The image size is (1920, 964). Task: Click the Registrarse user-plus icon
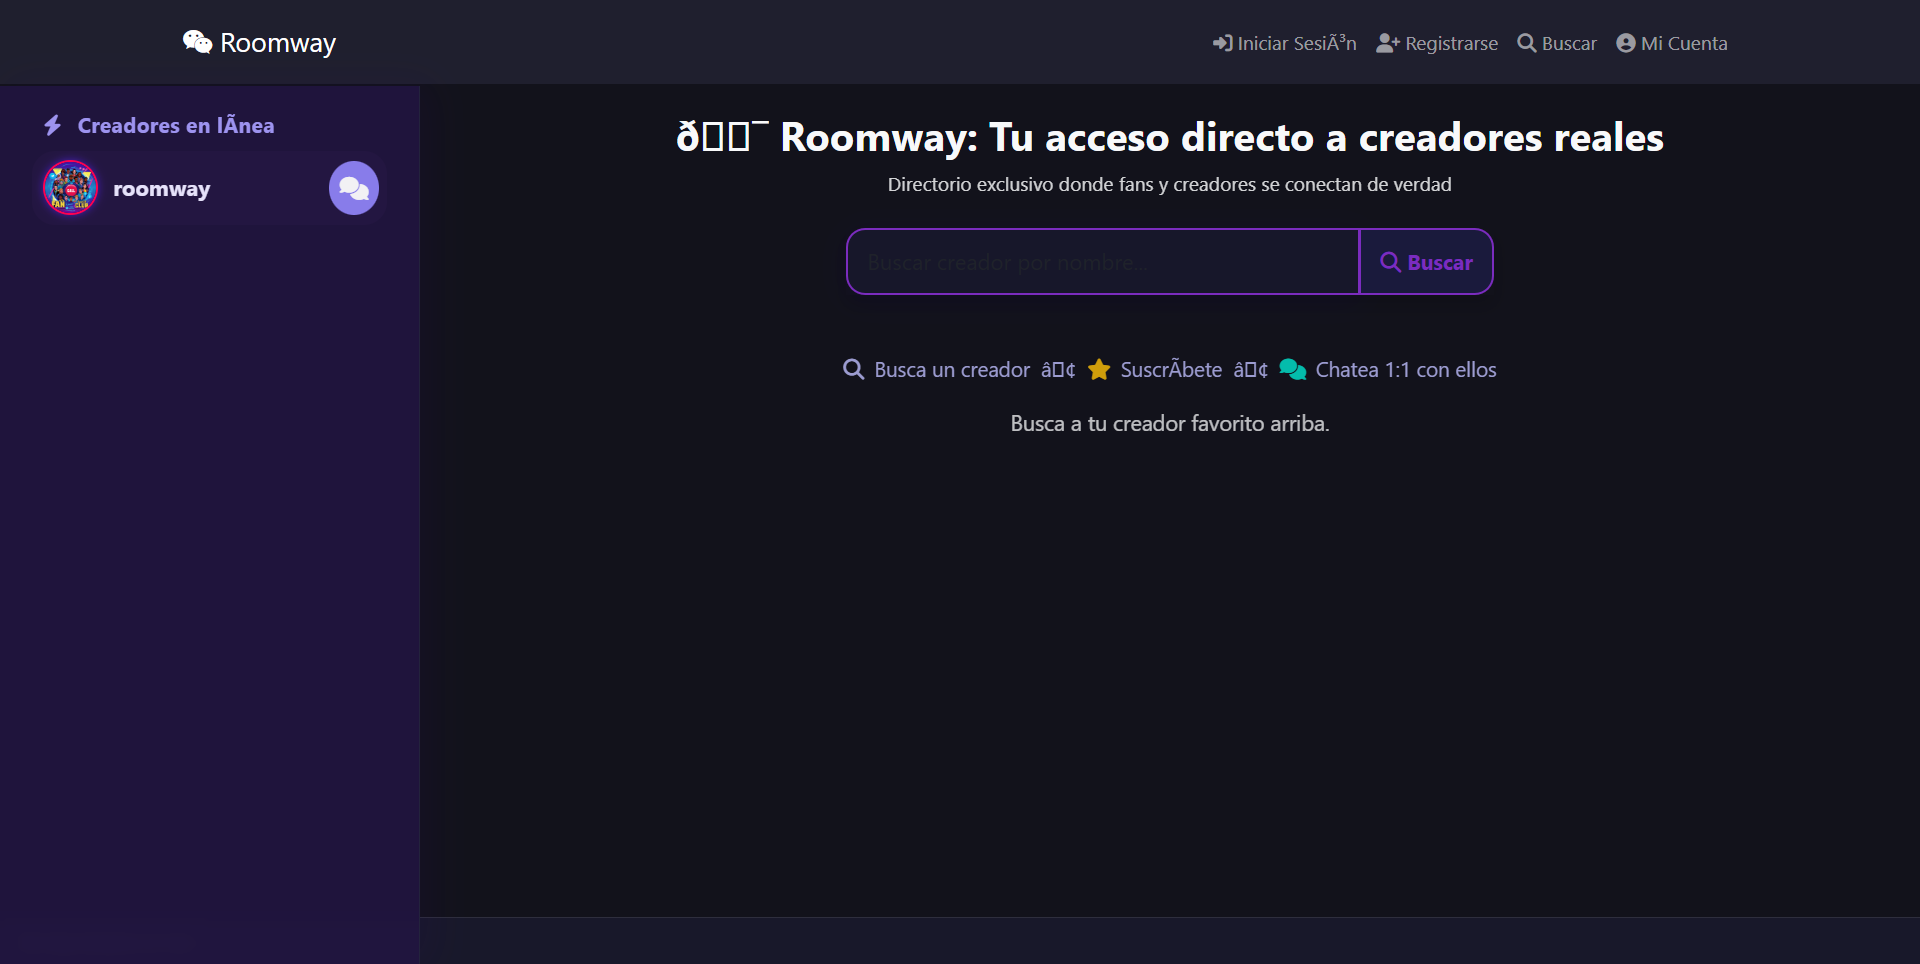click(1388, 43)
